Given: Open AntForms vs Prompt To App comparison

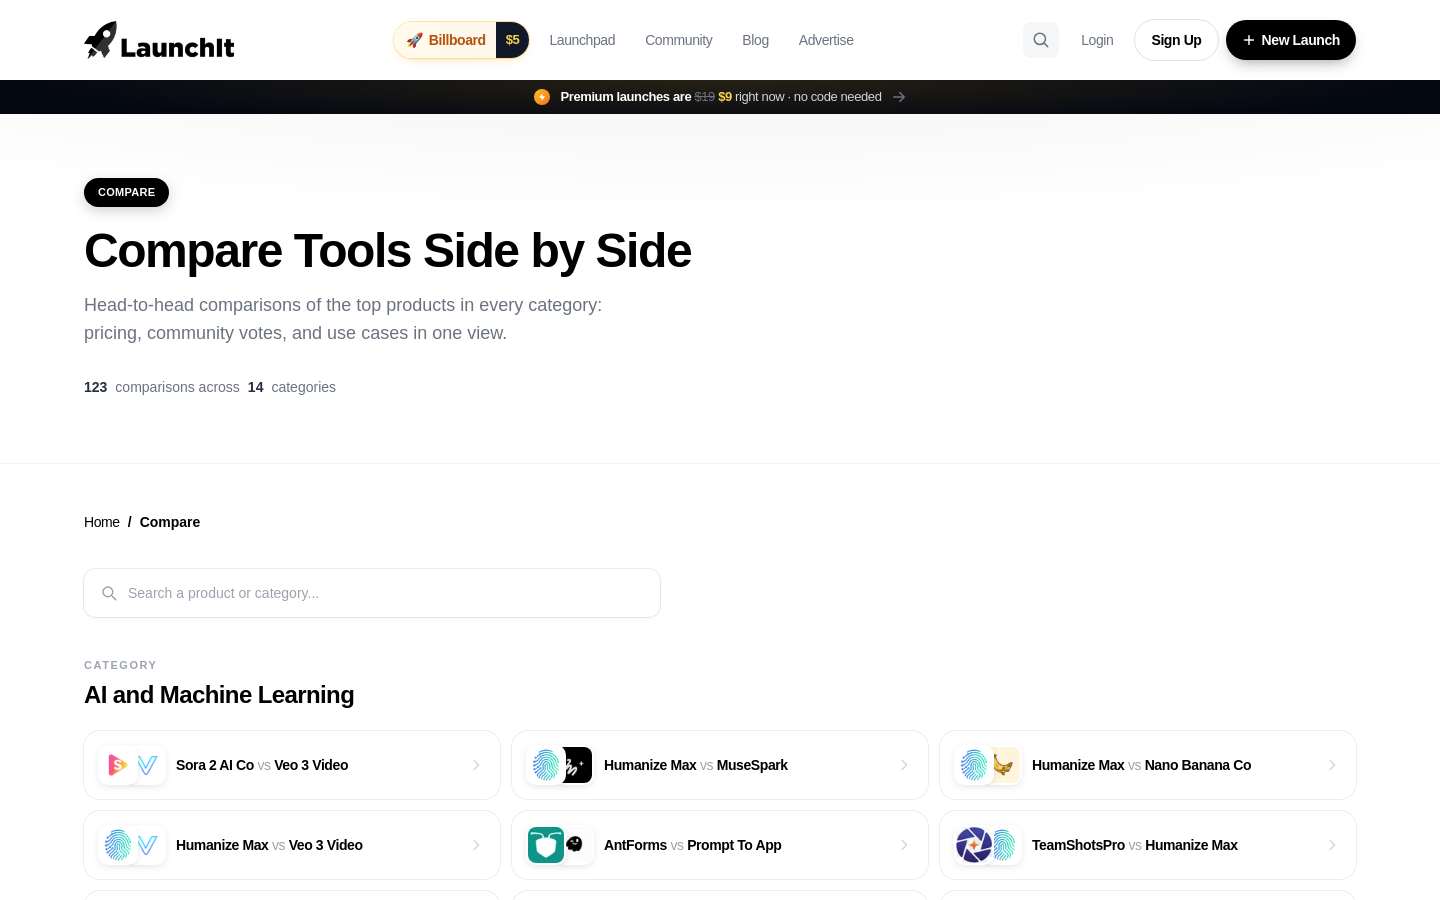Looking at the screenshot, I should [720, 845].
